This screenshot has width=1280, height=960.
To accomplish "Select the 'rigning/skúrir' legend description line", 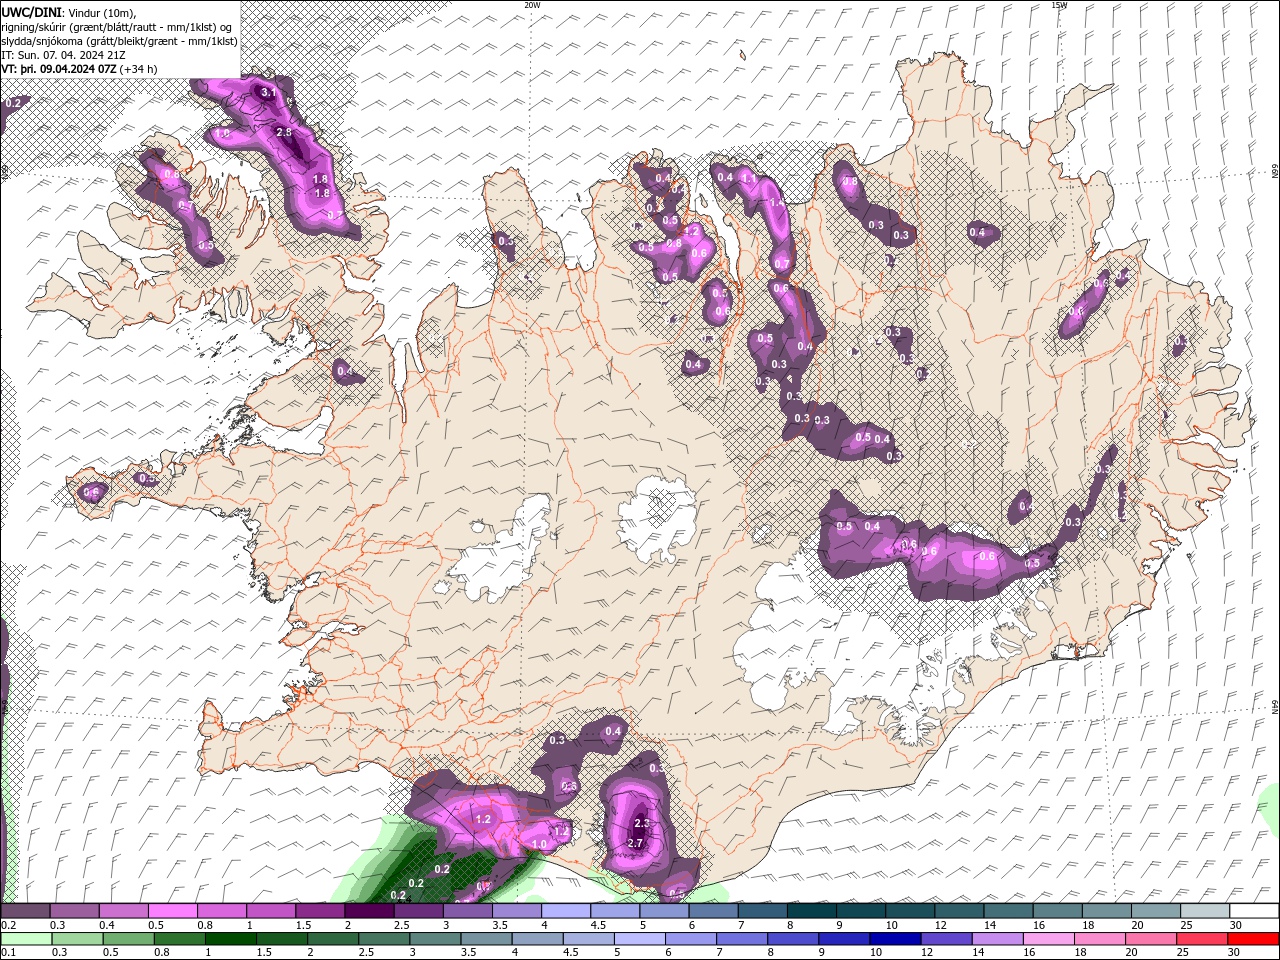I will (116, 27).
